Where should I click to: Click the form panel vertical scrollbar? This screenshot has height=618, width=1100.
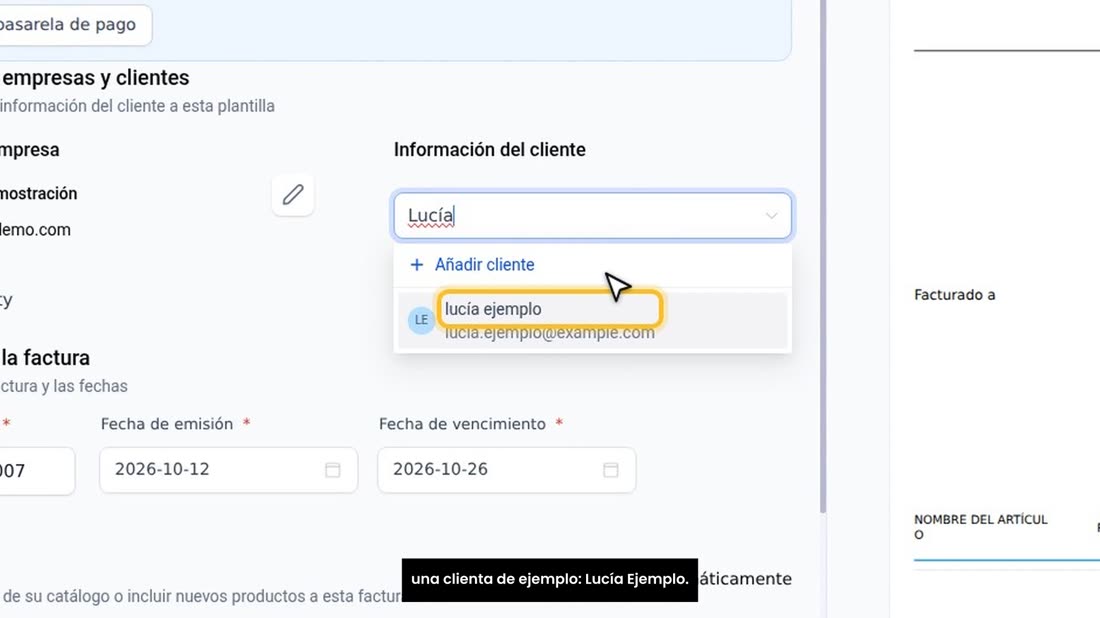tap(823, 256)
